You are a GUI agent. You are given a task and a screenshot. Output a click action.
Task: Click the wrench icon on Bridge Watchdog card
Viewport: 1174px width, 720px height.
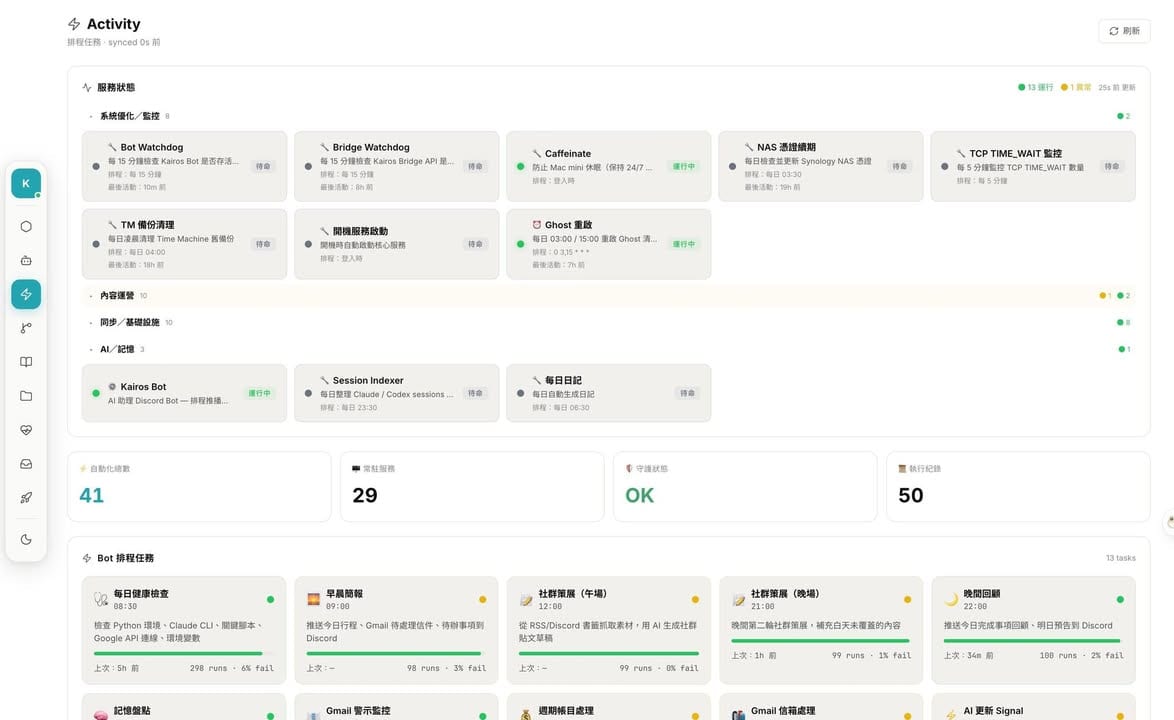325,147
